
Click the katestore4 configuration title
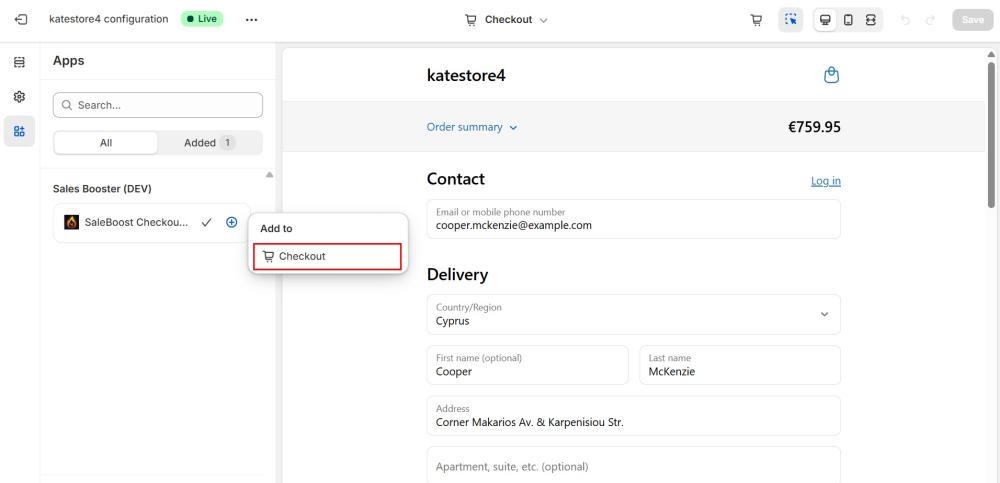pyautogui.click(x=108, y=19)
